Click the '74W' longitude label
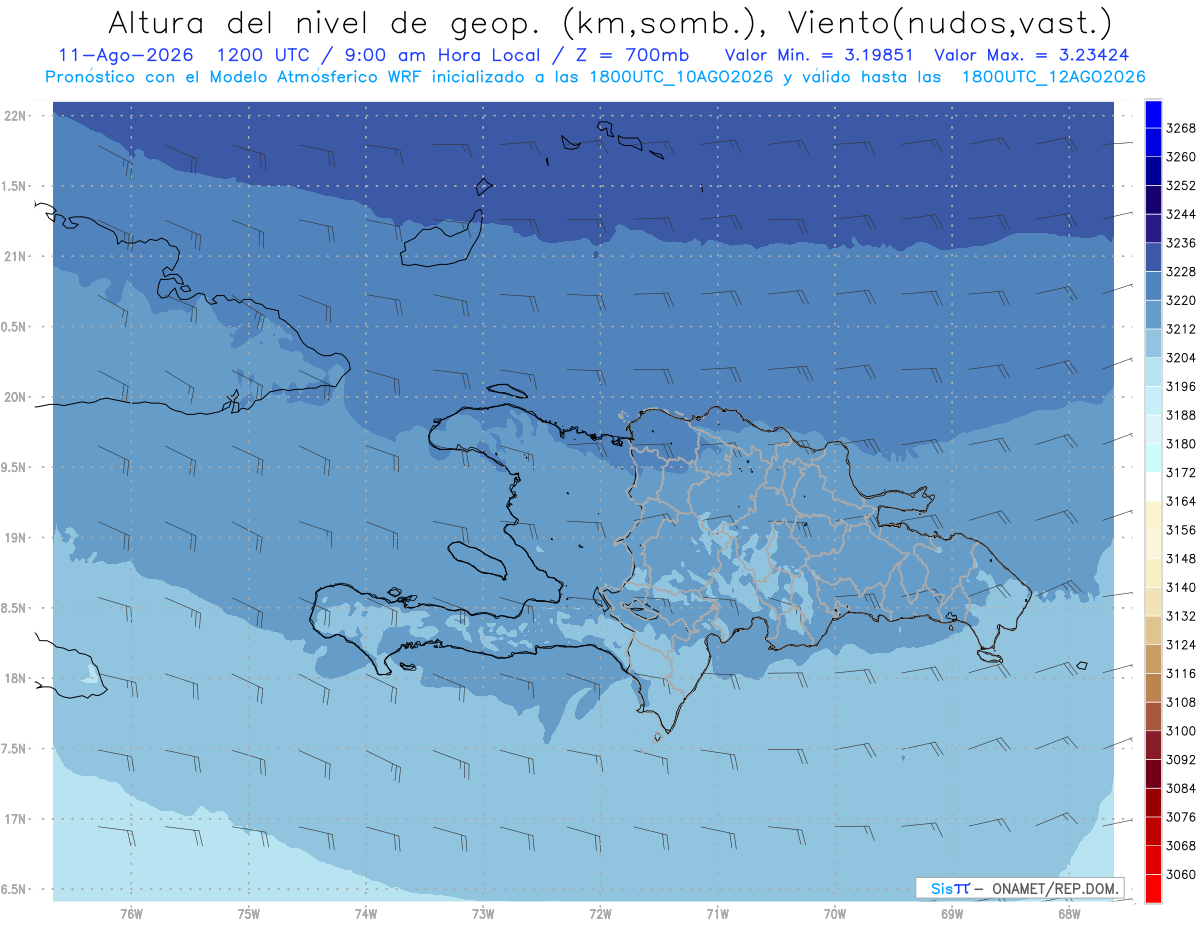Image resolution: width=1200 pixels, height=927 pixels. click(x=366, y=914)
